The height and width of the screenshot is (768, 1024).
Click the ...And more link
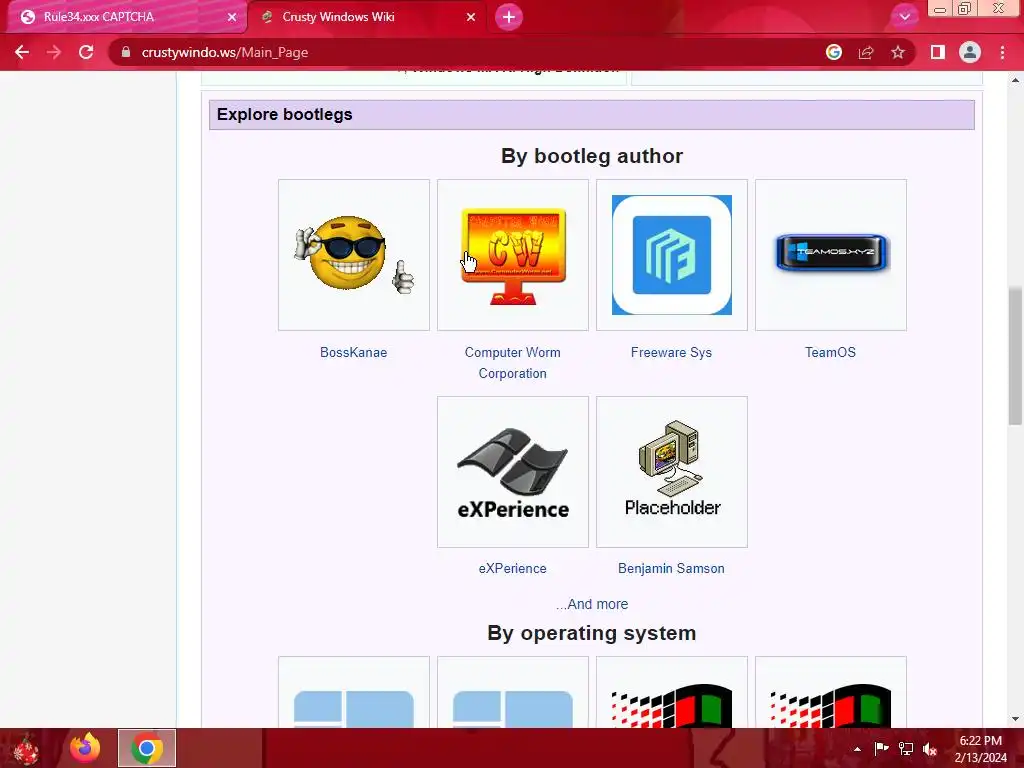point(592,604)
